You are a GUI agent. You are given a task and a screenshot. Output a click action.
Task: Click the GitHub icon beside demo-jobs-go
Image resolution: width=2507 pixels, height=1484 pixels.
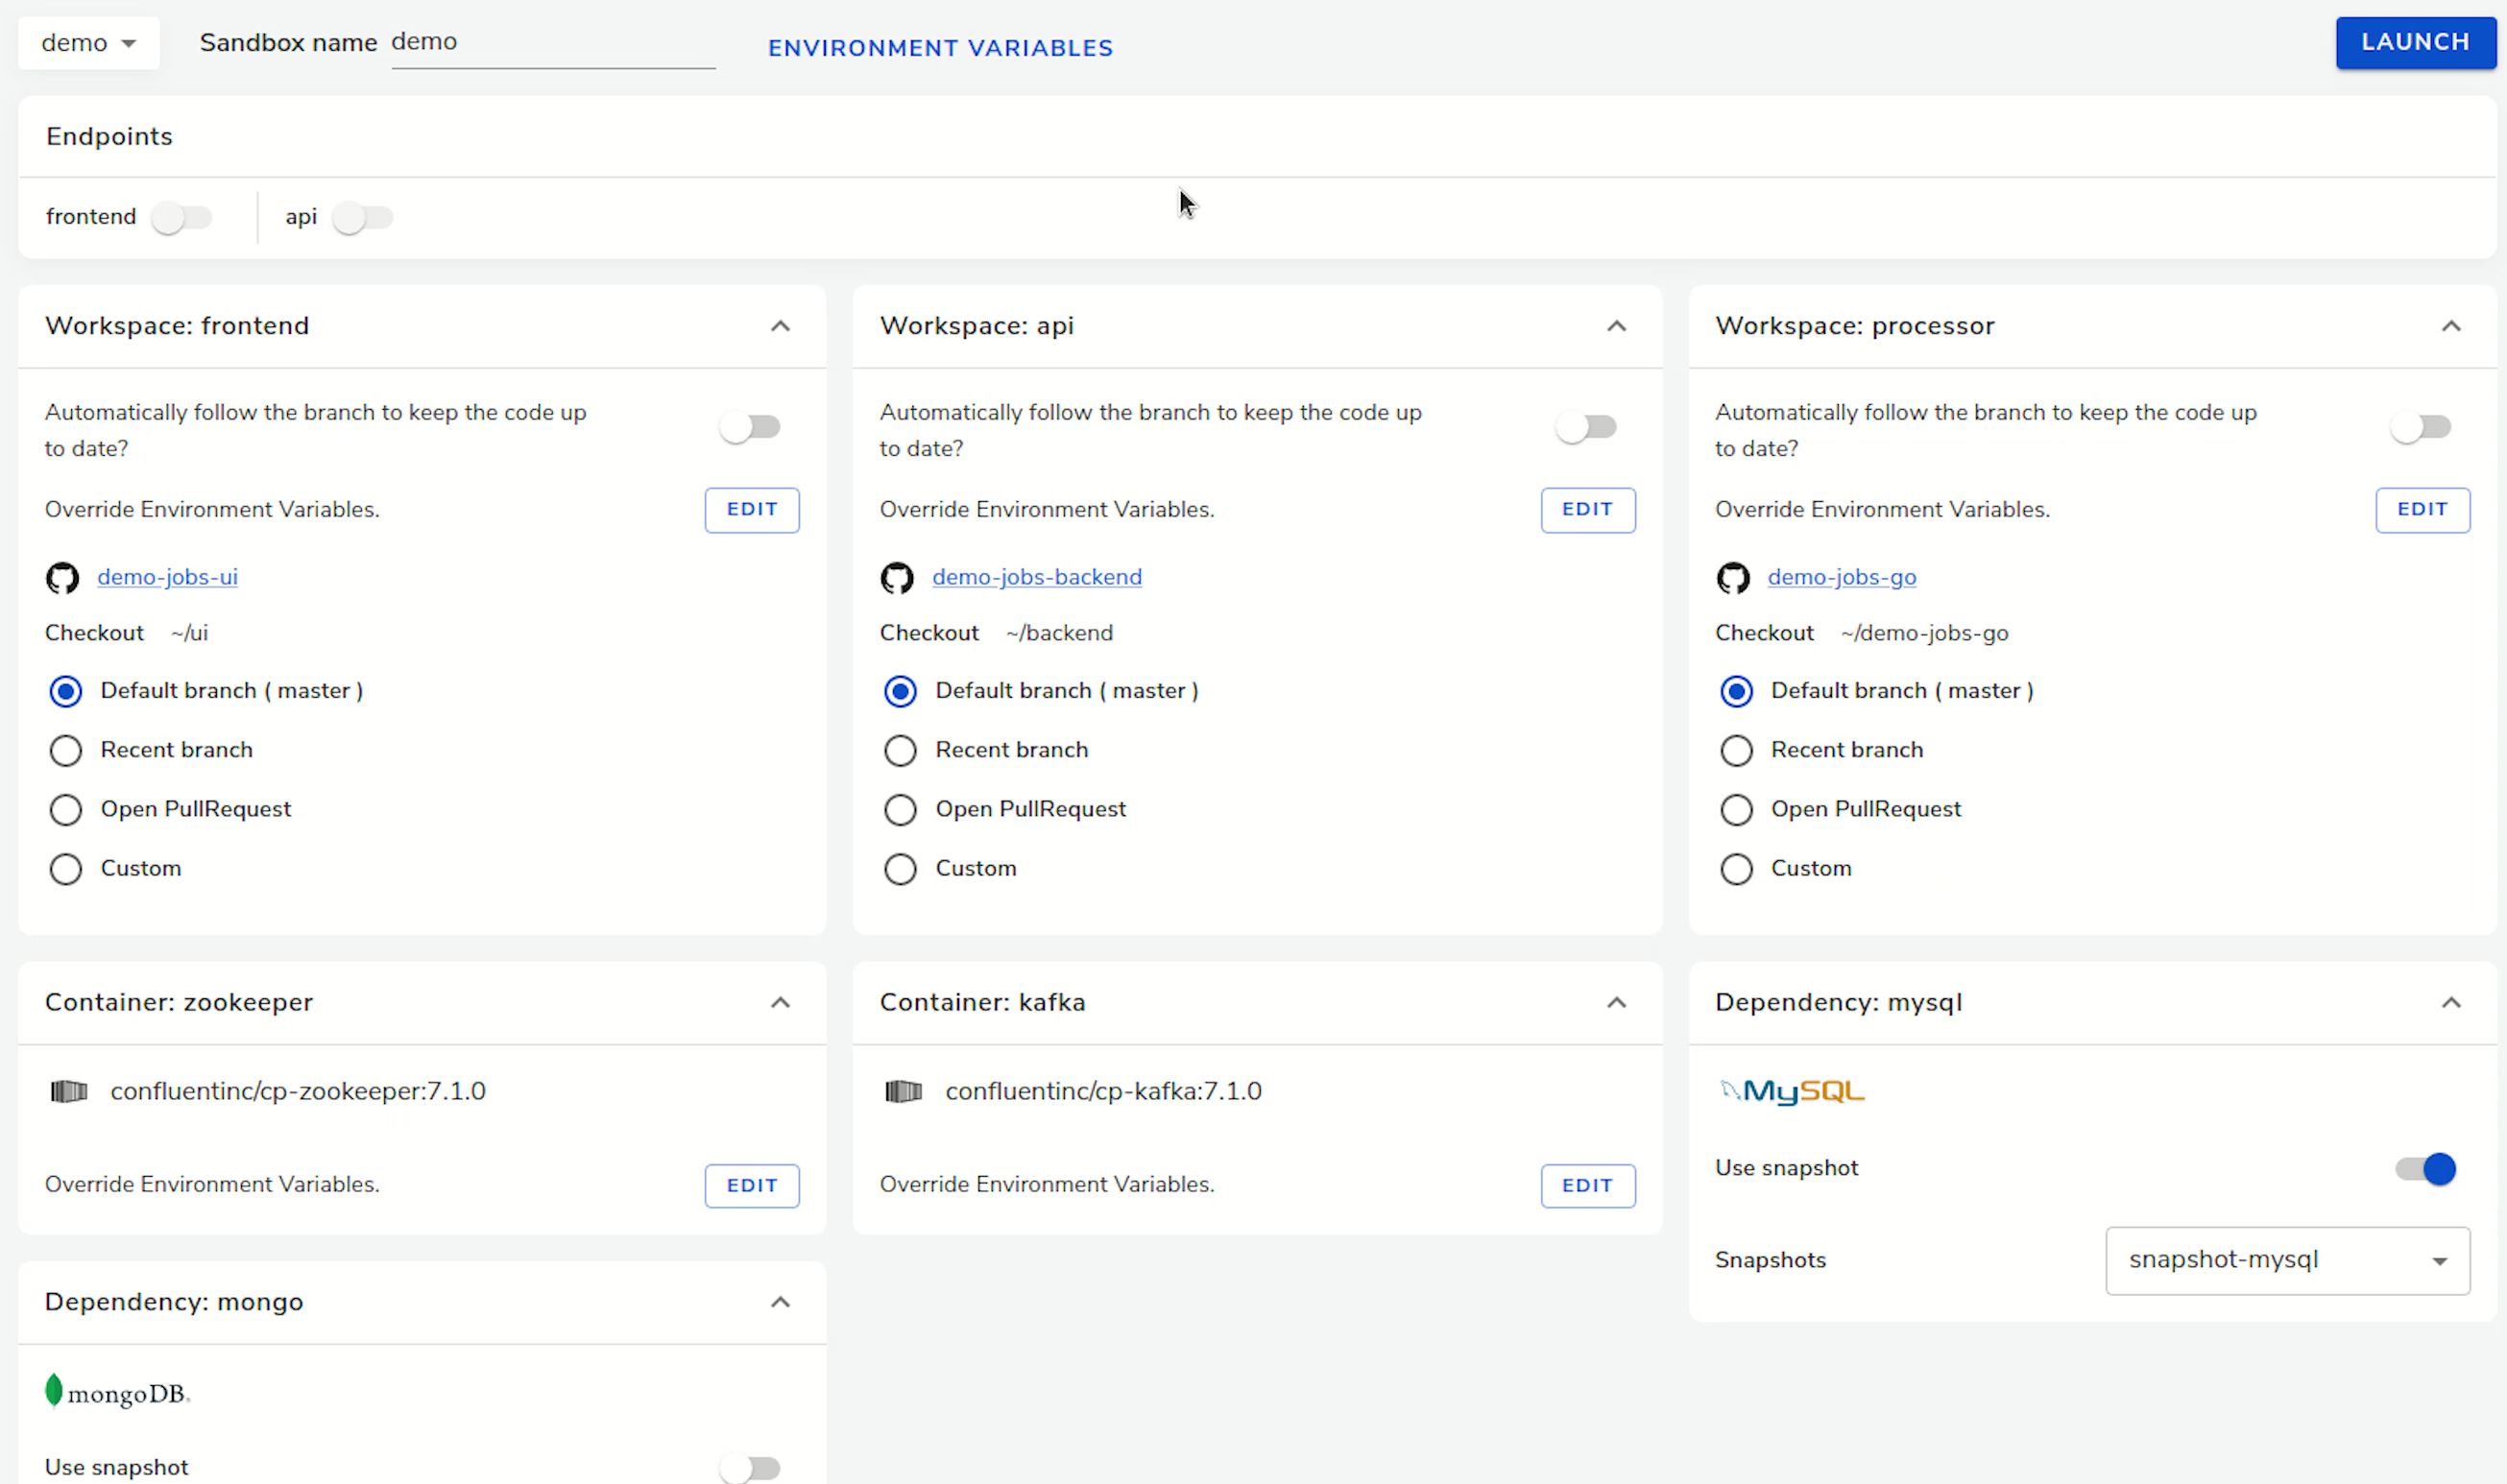pyautogui.click(x=1733, y=578)
